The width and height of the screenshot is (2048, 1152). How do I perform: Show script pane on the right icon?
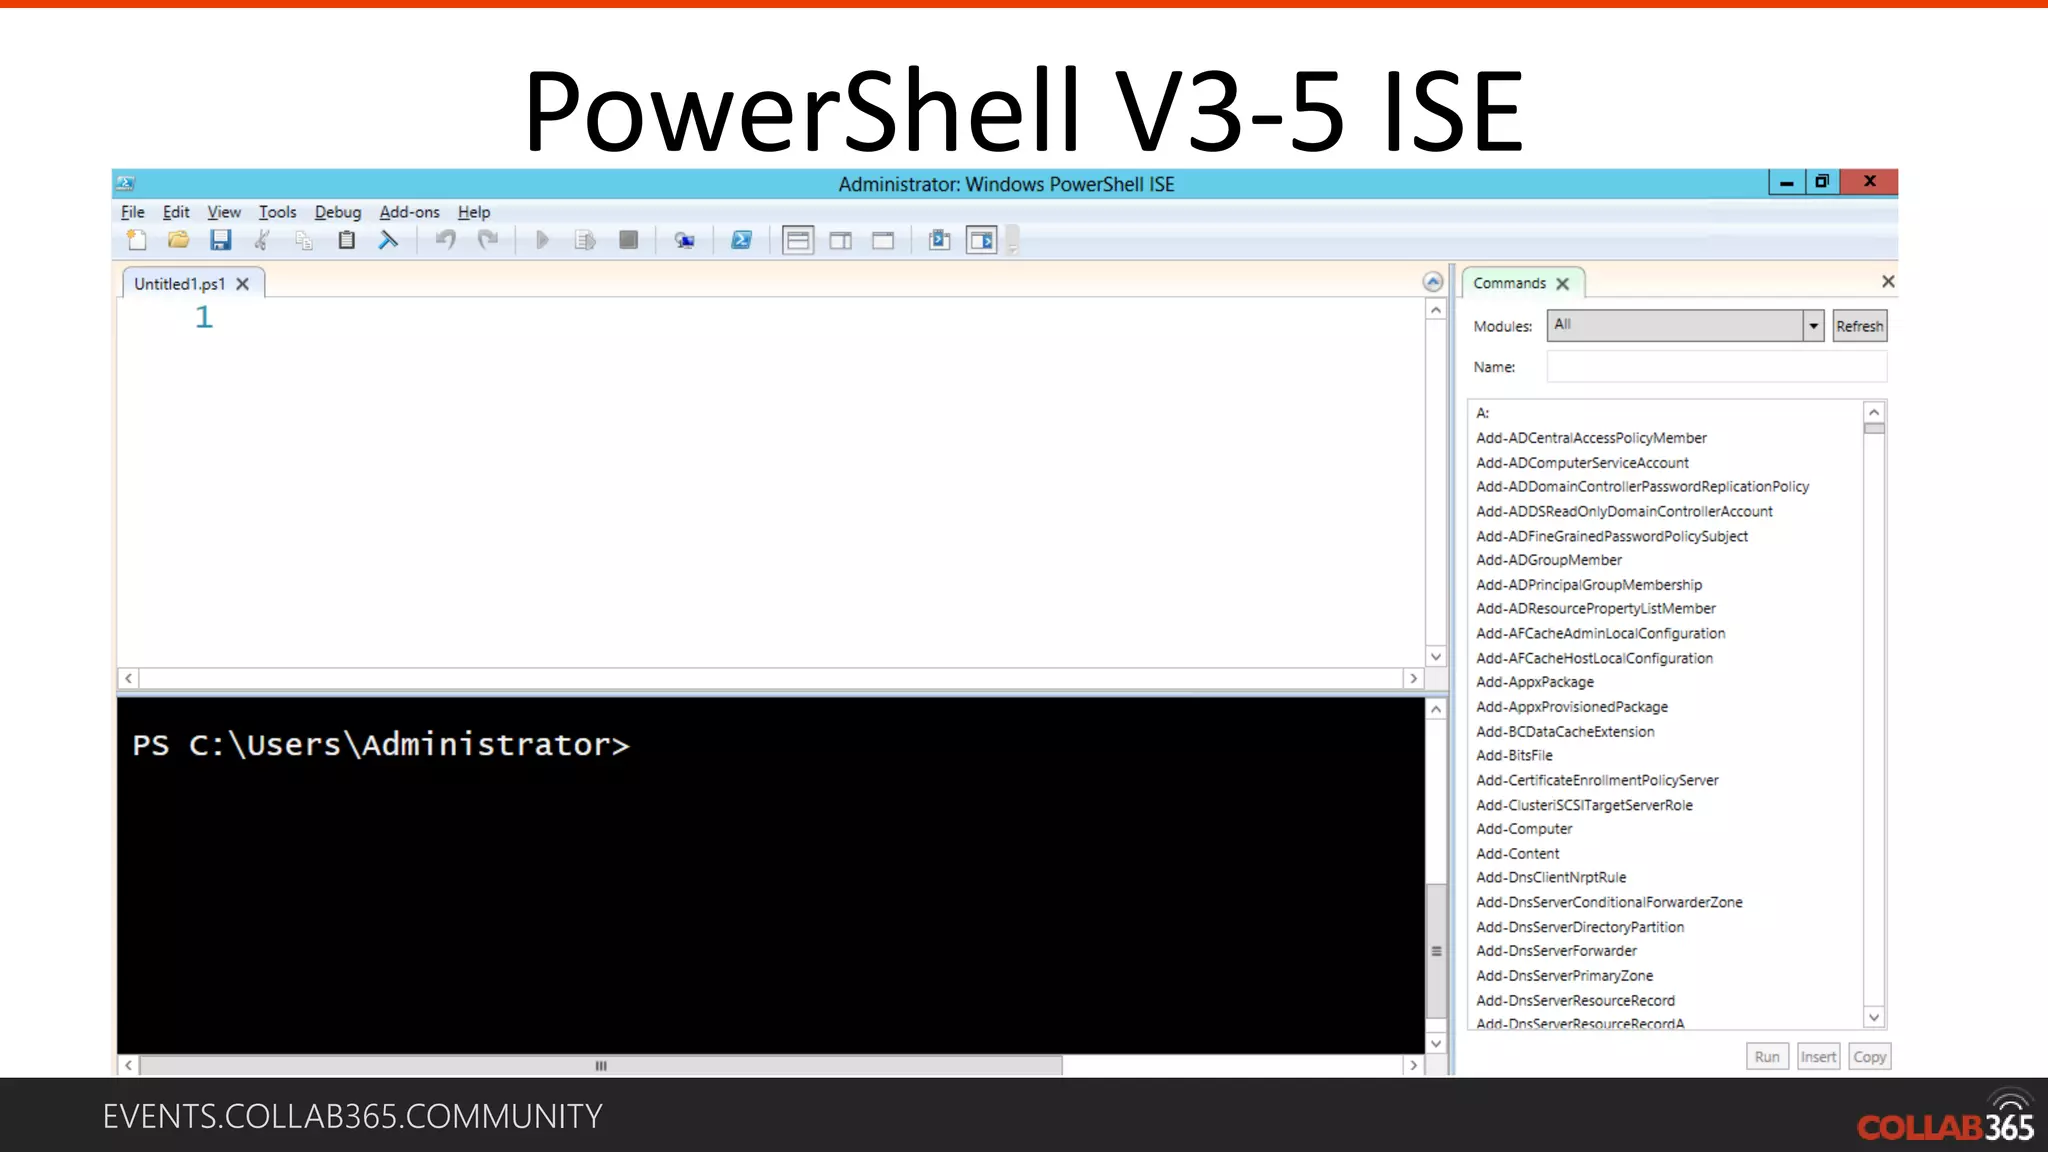click(841, 240)
